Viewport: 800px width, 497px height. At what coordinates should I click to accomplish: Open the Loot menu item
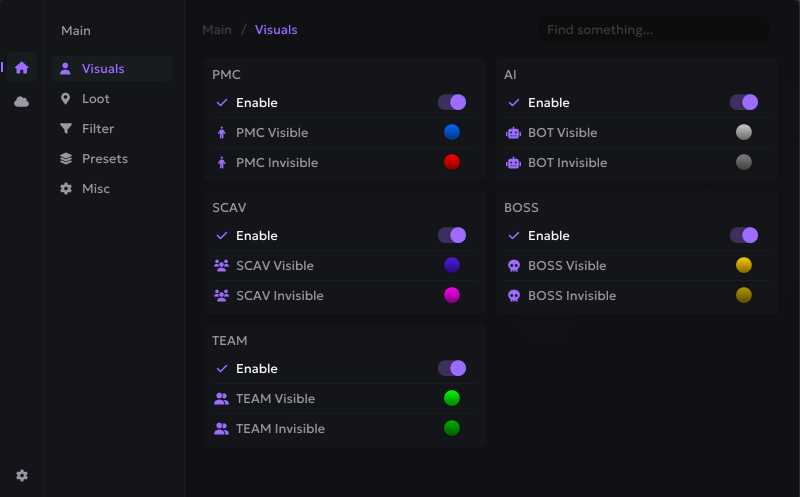tap(96, 99)
